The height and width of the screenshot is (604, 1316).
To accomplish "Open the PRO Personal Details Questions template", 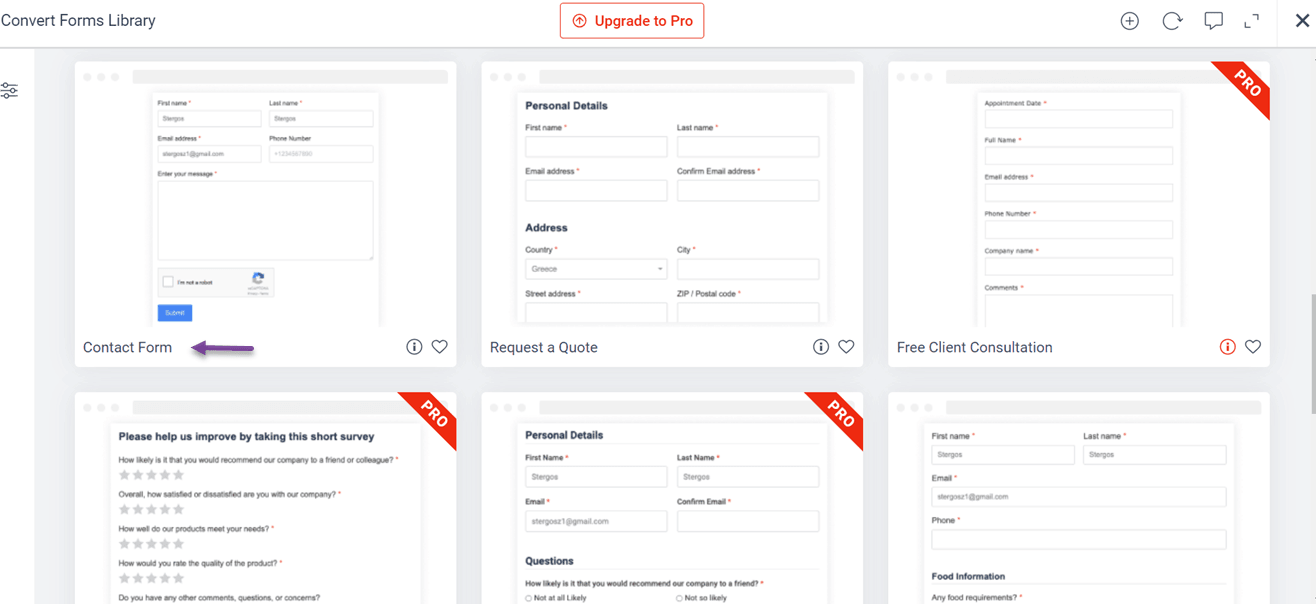I will pyautogui.click(x=672, y=498).
